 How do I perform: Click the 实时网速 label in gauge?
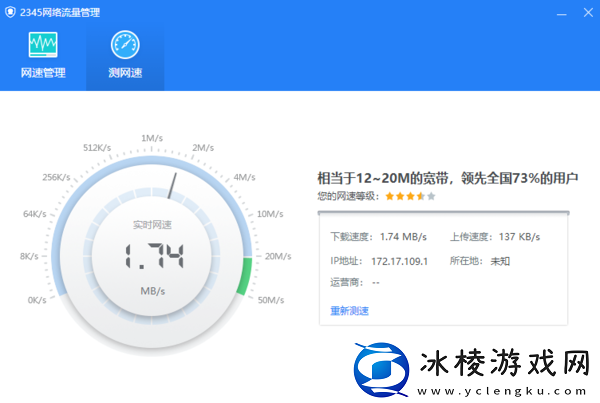click(152, 225)
